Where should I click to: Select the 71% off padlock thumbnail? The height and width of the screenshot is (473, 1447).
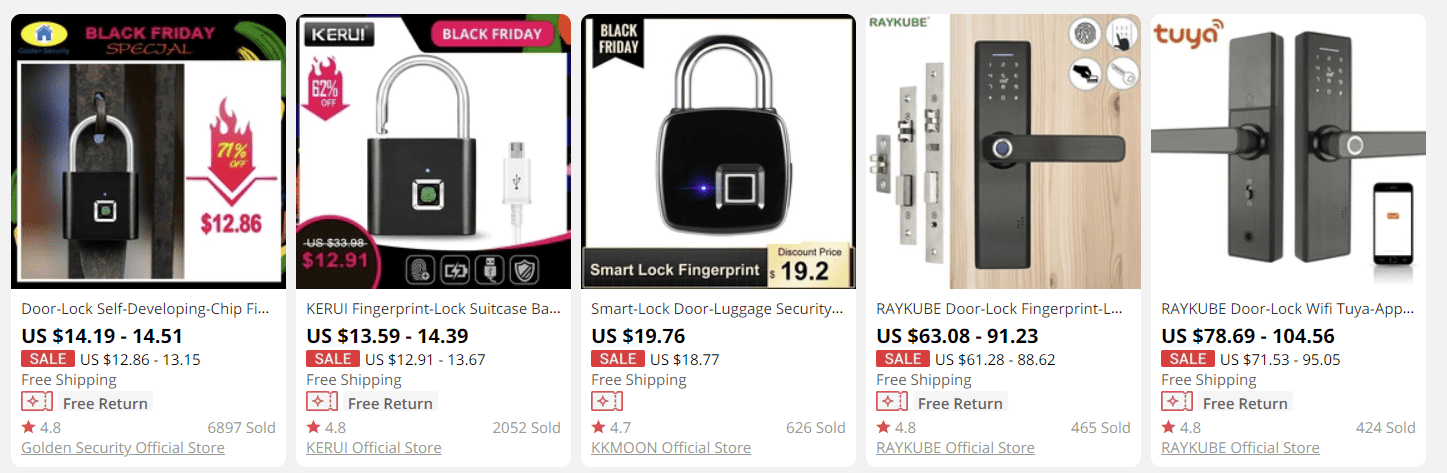(x=148, y=152)
